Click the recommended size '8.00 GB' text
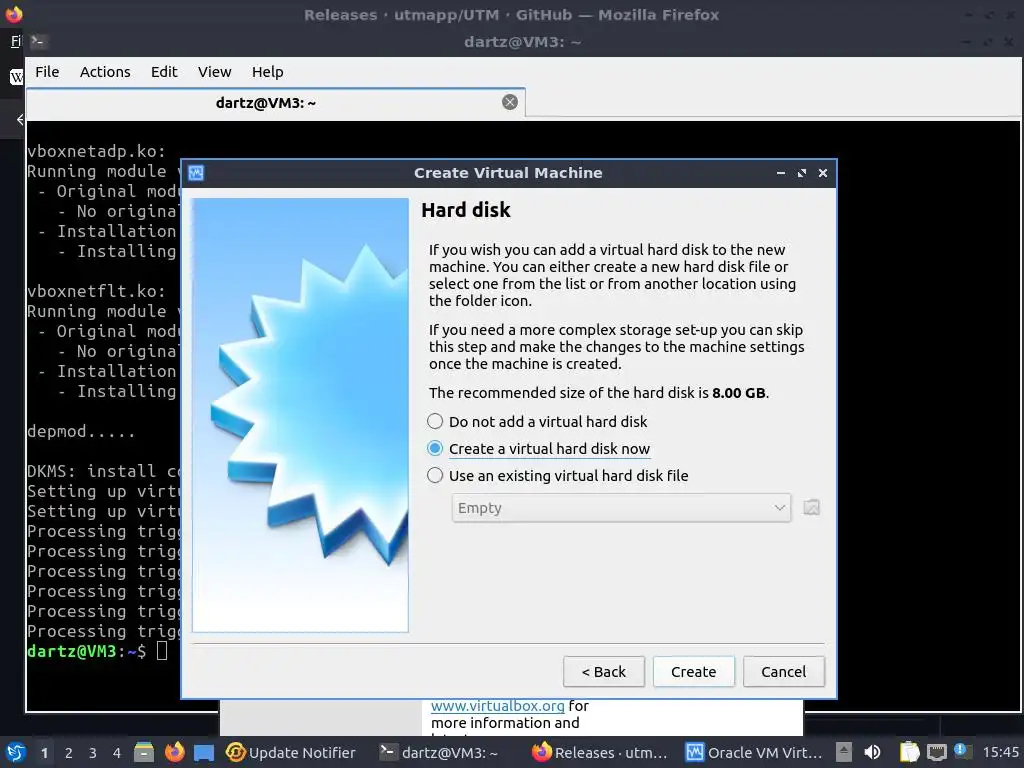This screenshot has width=1024, height=768. click(x=739, y=393)
